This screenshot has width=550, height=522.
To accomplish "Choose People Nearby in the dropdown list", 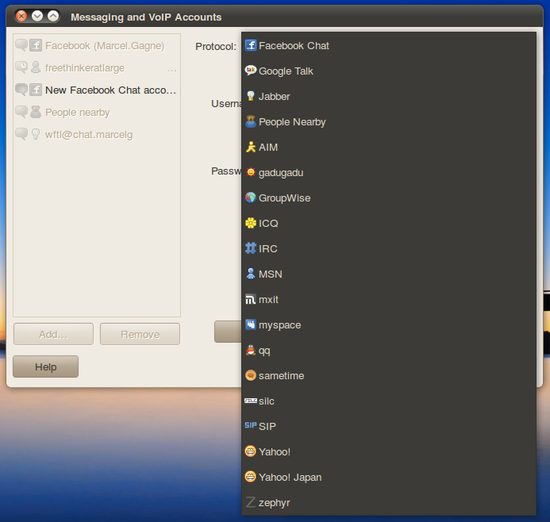I will pos(389,122).
